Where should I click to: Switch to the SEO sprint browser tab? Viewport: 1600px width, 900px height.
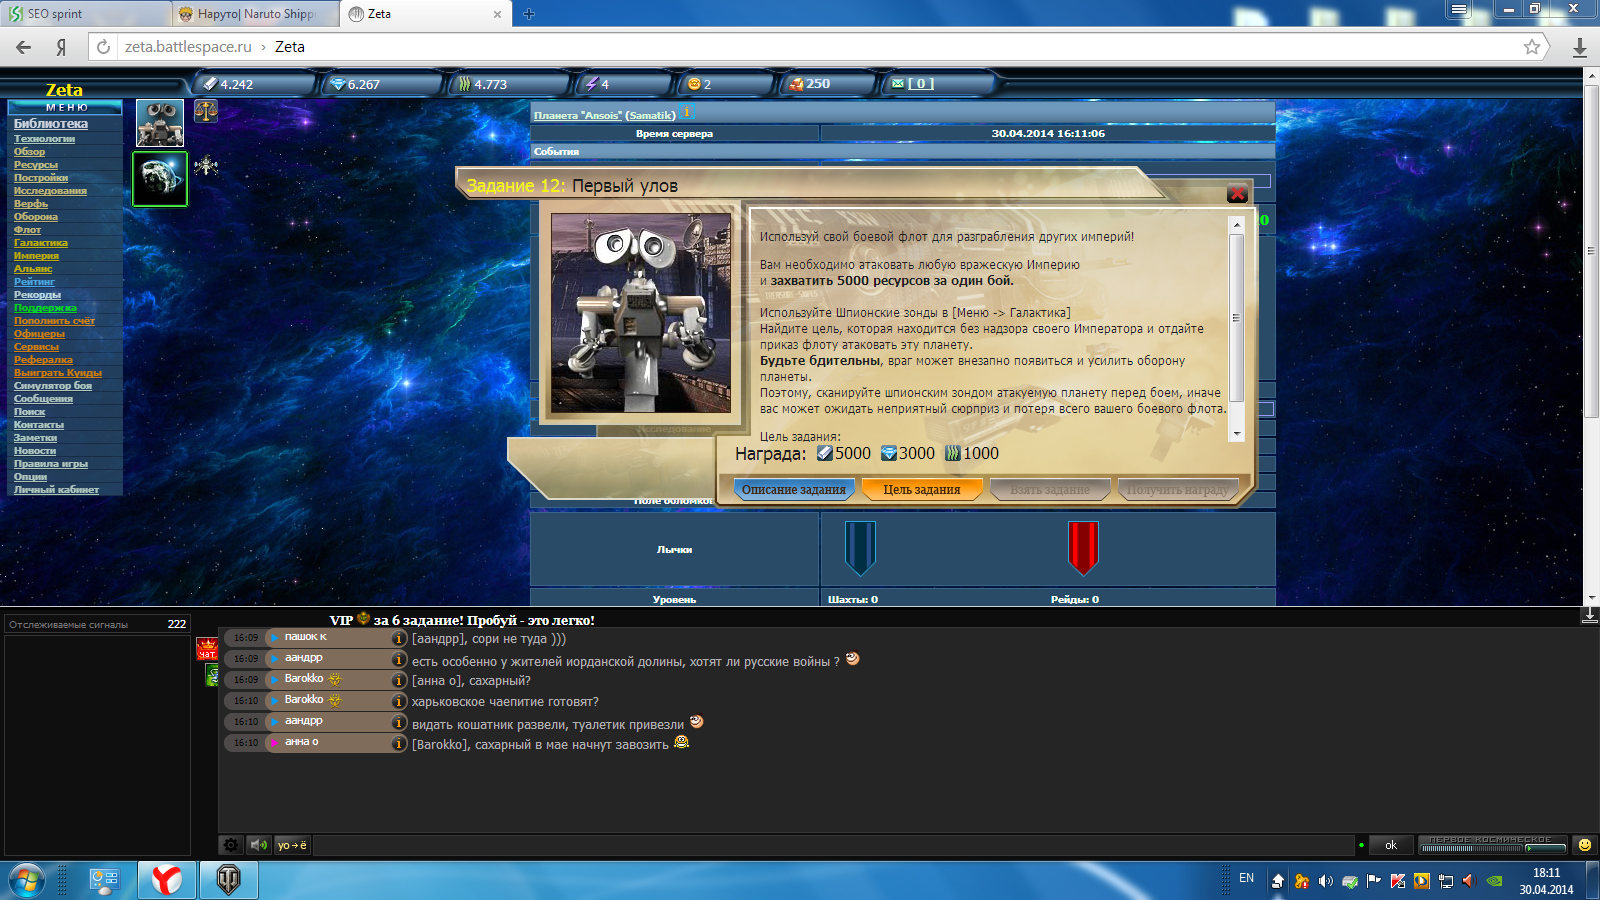tap(85, 14)
